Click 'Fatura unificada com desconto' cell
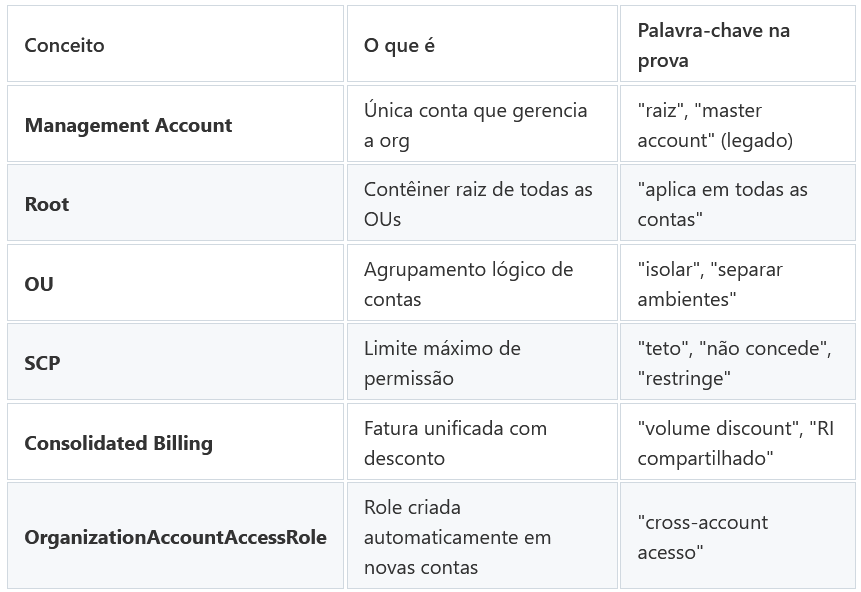 pyautogui.click(x=482, y=442)
